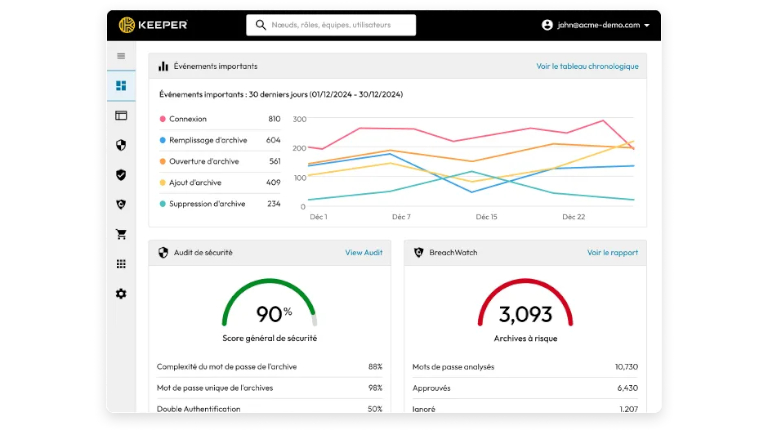768x432 pixels.
Task: Open the settings gear icon in sidebar
Action: [x=121, y=294]
